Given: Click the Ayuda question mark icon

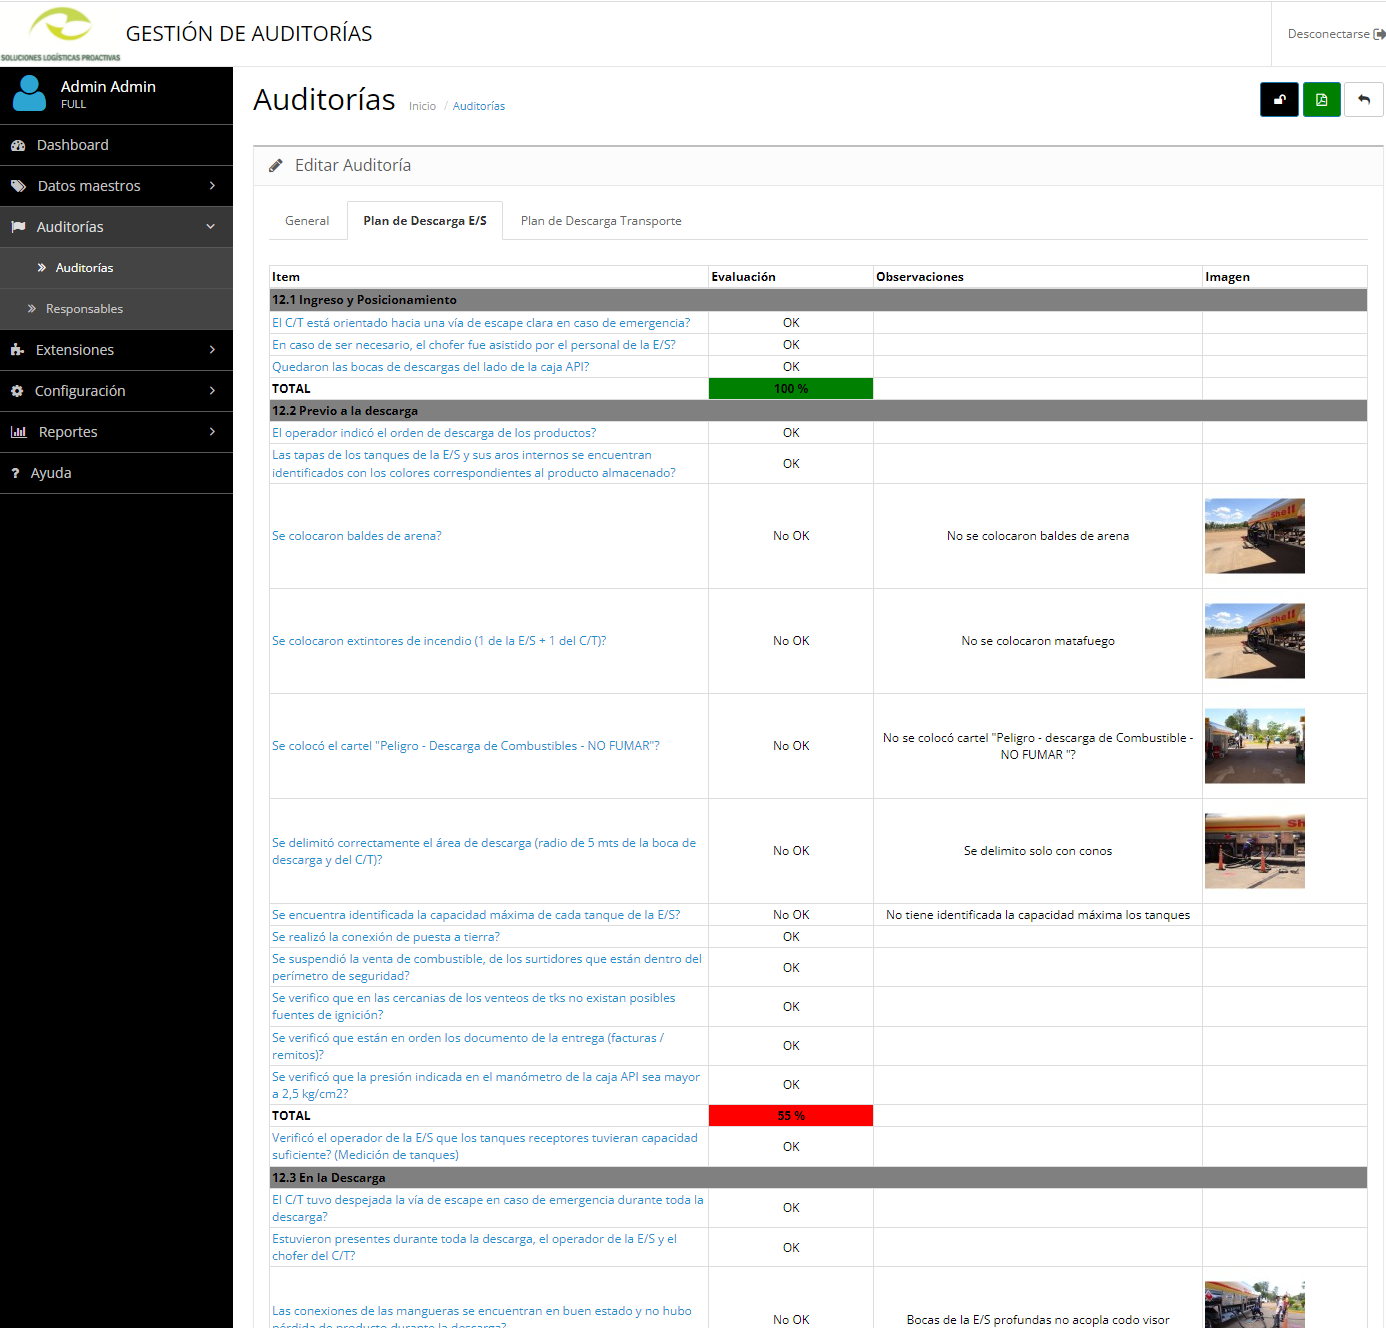Looking at the screenshot, I should coord(15,473).
